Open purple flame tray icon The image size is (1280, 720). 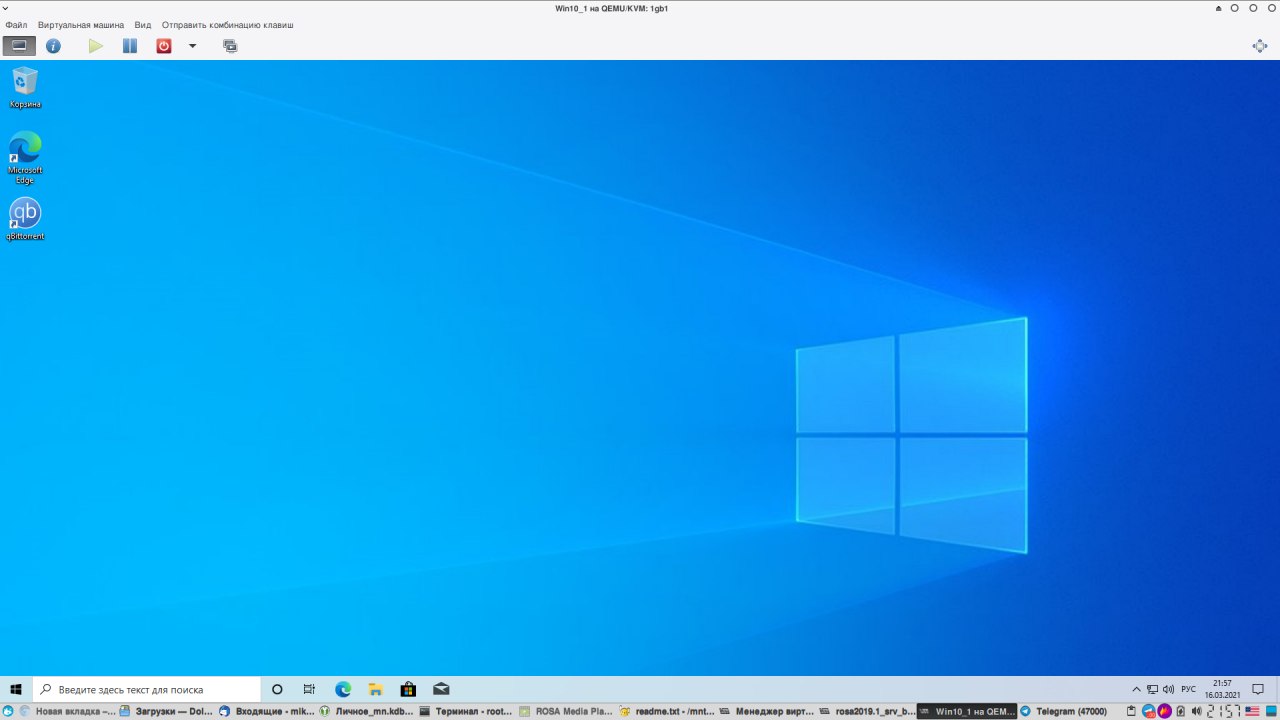pos(1165,711)
